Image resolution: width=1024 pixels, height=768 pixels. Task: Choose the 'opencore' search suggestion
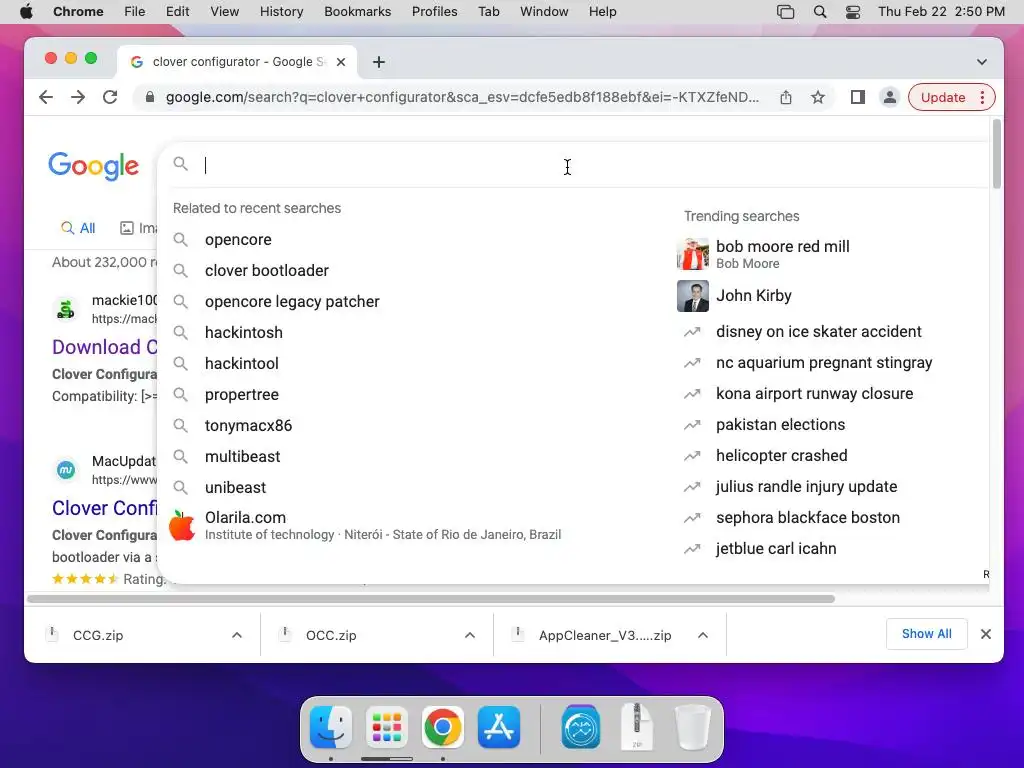point(238,240)
